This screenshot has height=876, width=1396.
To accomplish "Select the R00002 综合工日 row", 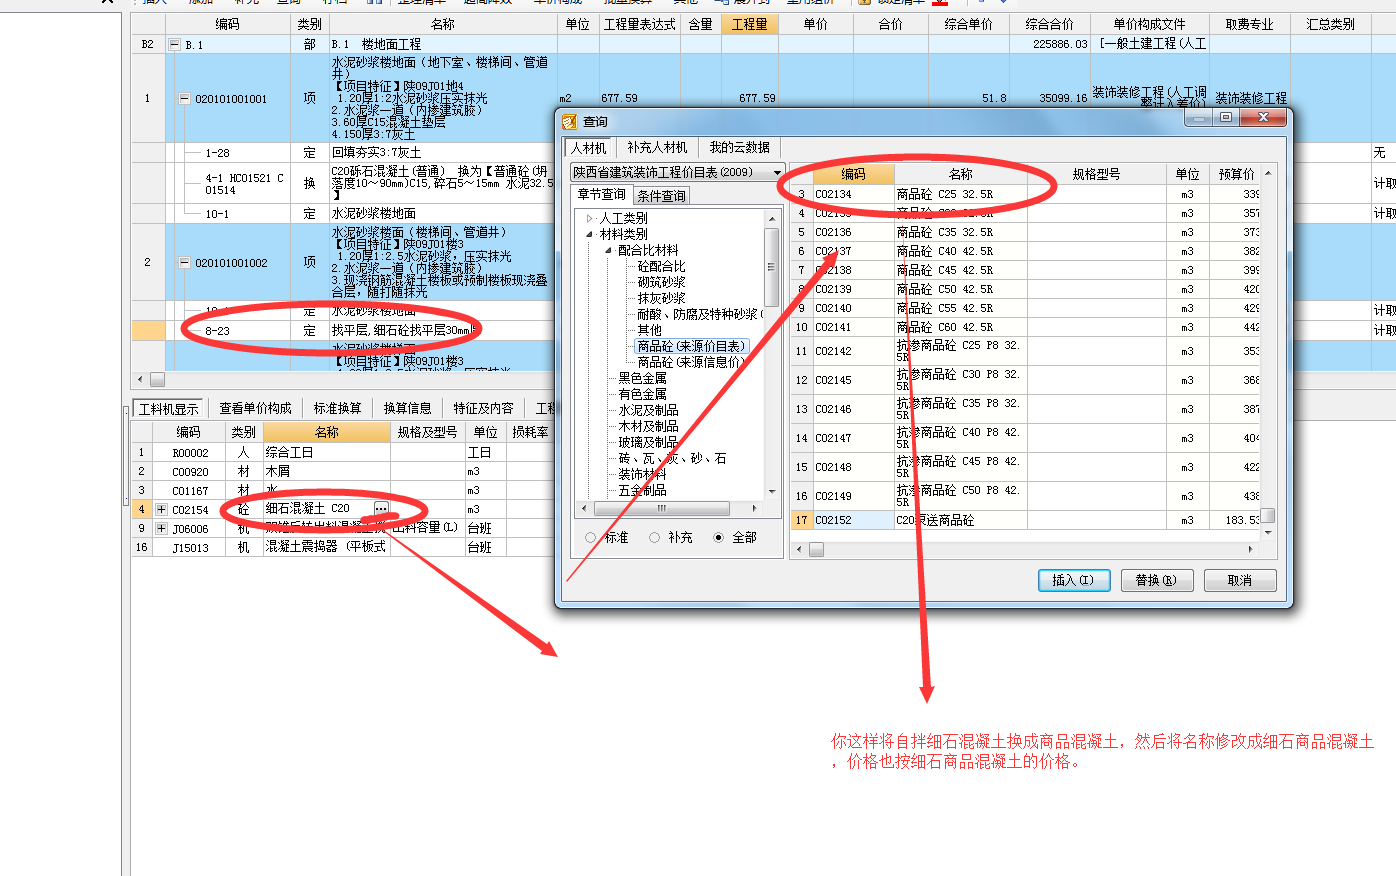I will click(x=343, y=452).
